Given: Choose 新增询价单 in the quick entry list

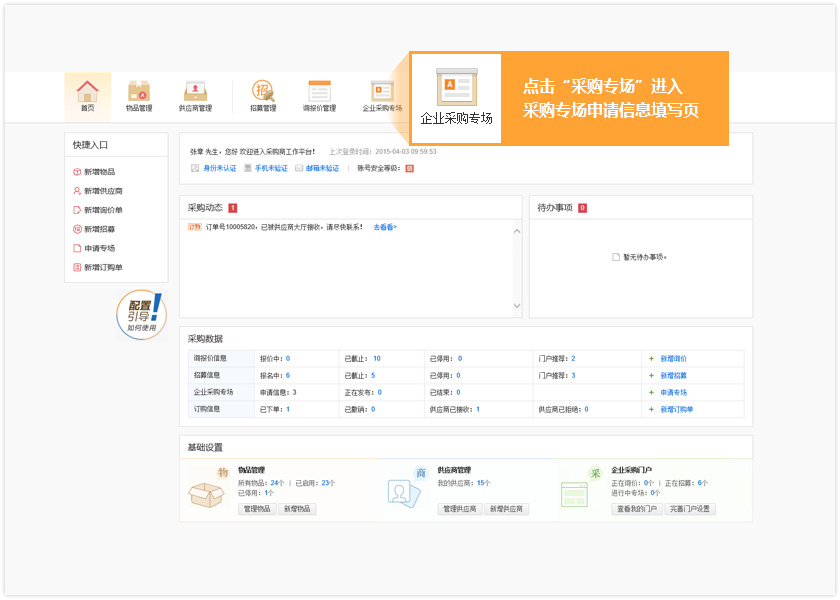Looking at the screenshot, I should tap(98, 210).
